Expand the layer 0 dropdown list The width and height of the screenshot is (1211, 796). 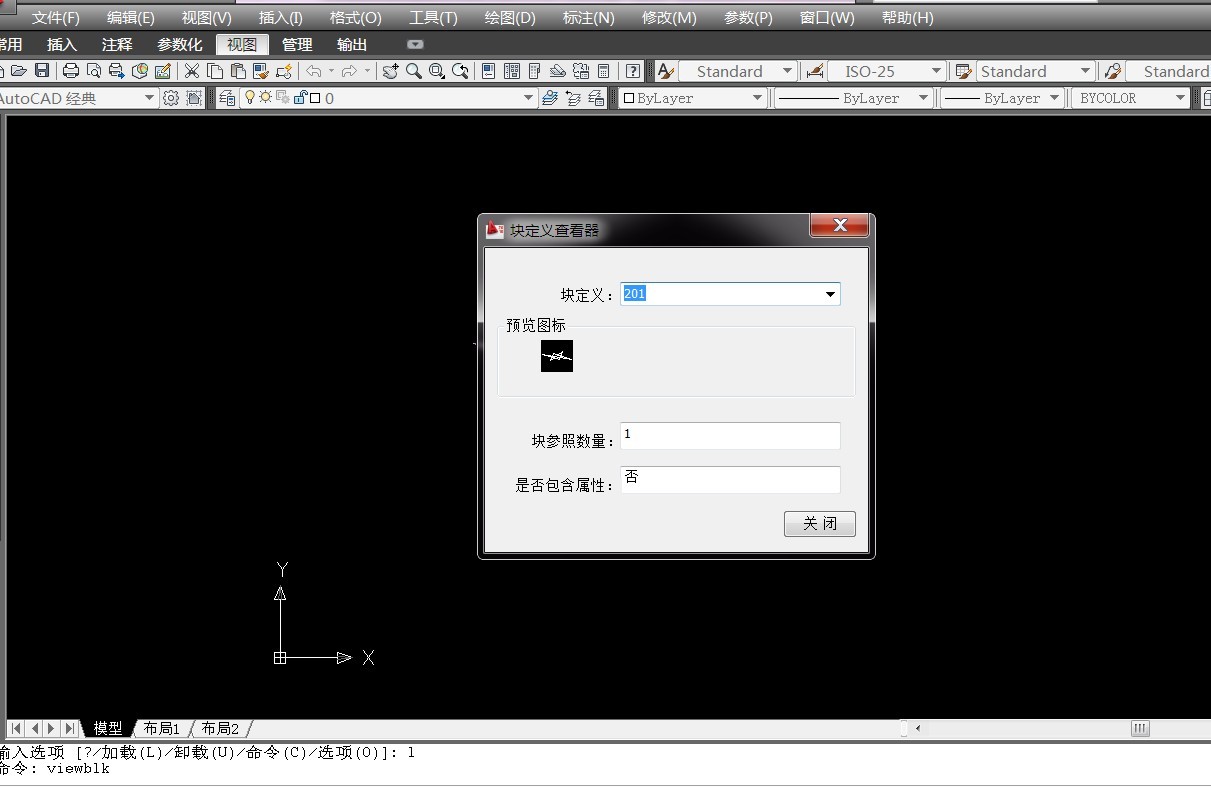[x=529, y=98]
